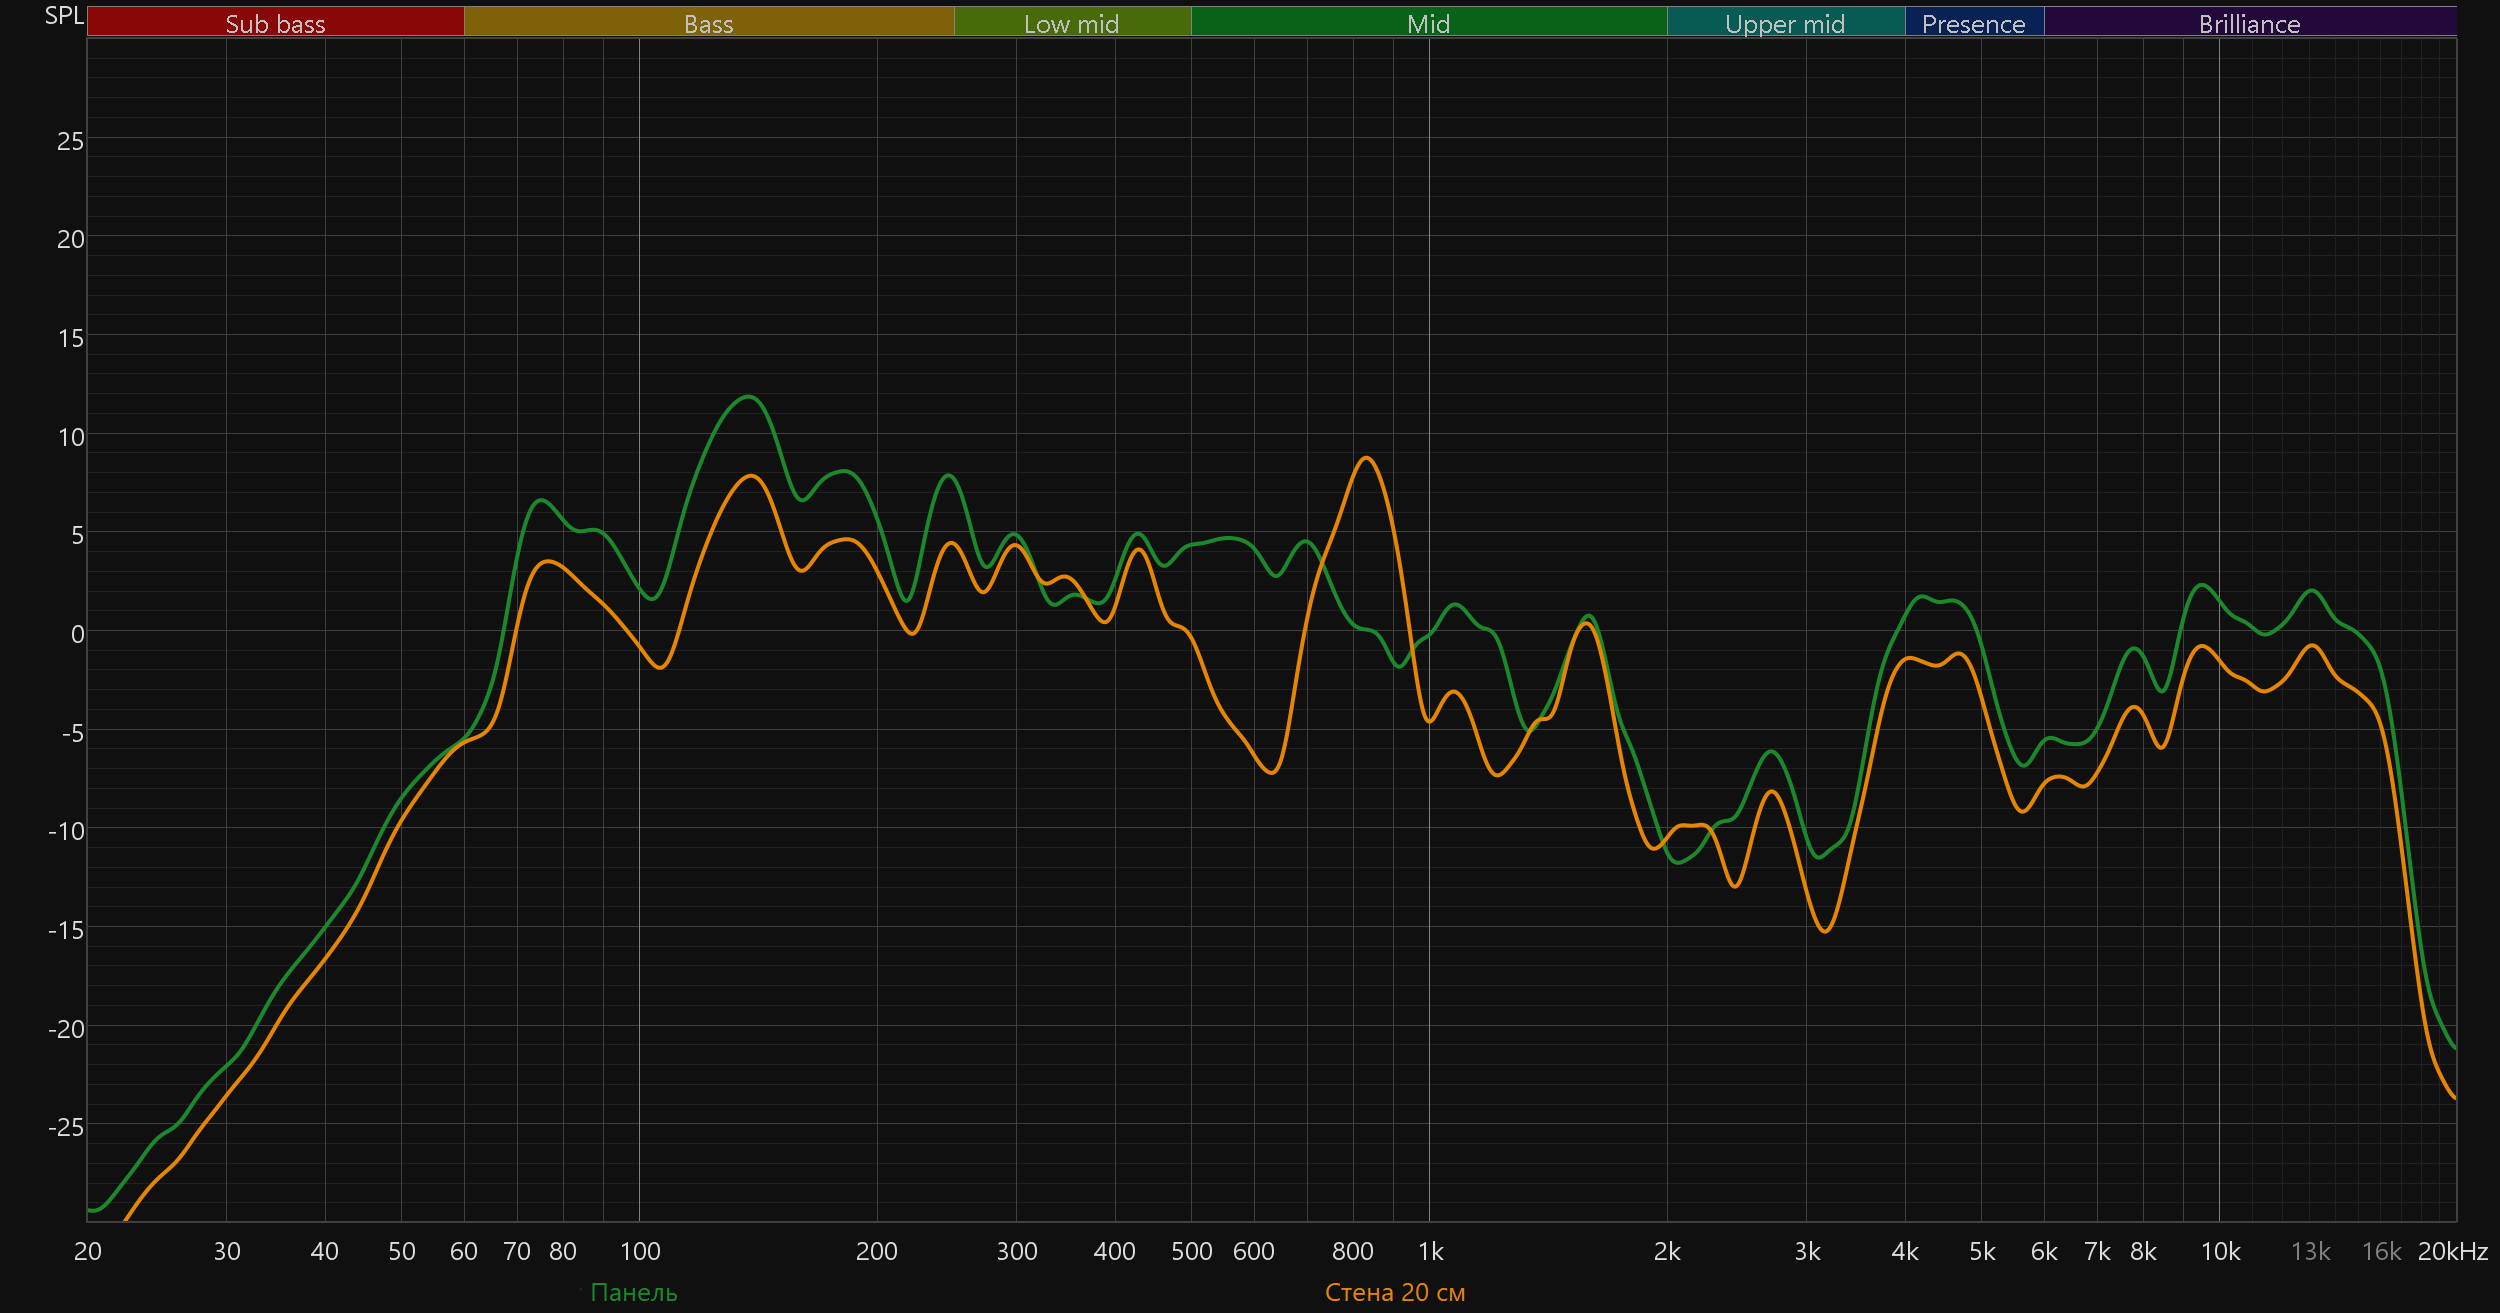
Task: Select the Low mid band header
Action: pyautogui.click(x=1071, y=23)
